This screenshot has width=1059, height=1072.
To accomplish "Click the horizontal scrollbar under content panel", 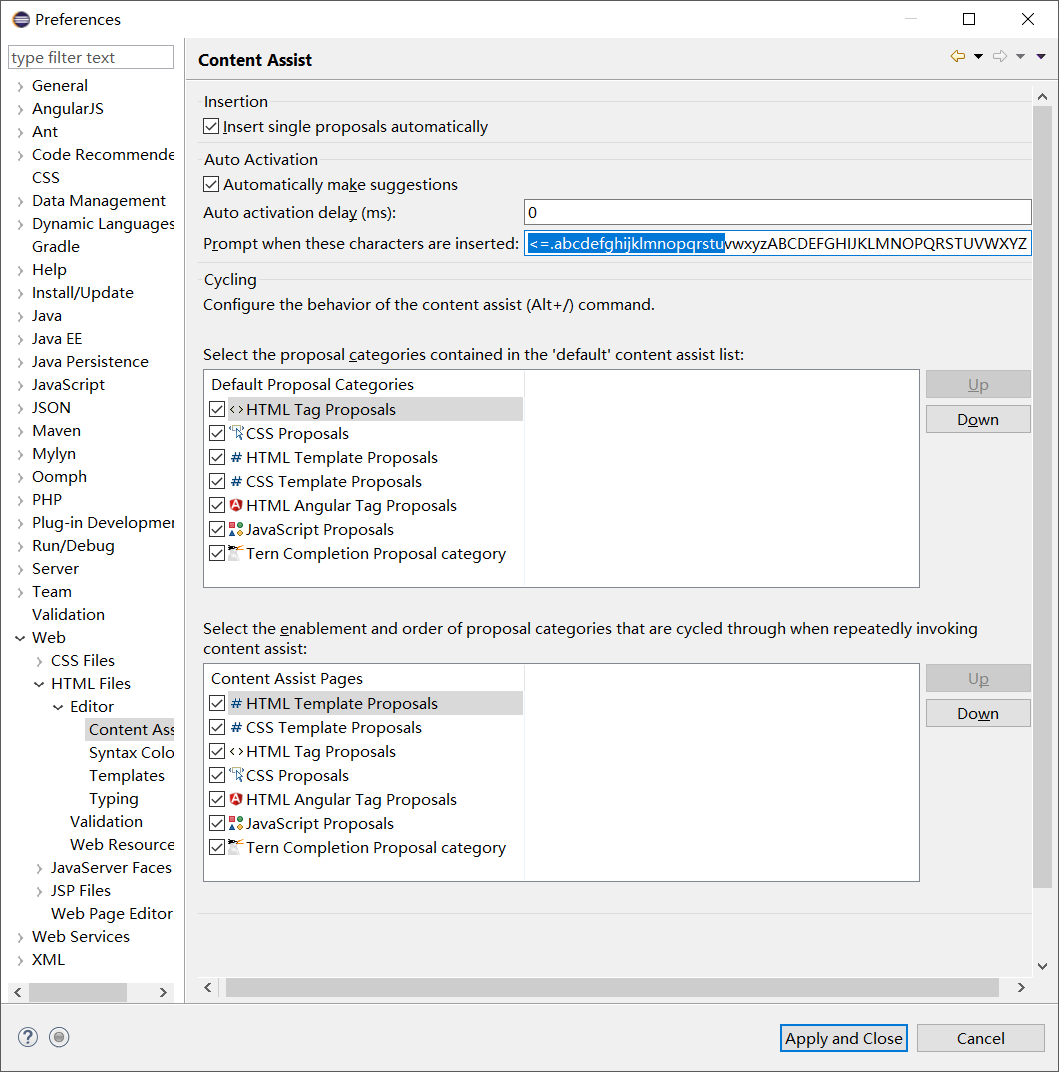I will click(x=612, y=987).
